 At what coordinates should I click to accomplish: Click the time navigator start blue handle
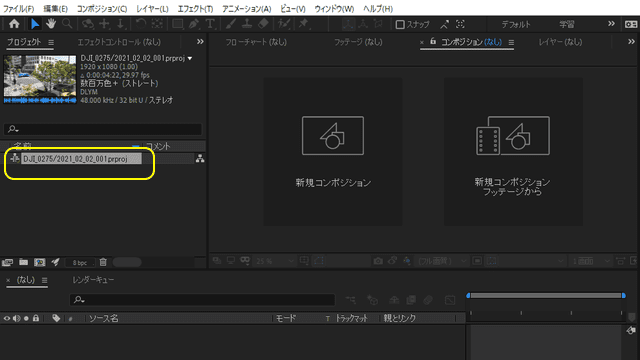pyautogui.click(x=468, y=295)
